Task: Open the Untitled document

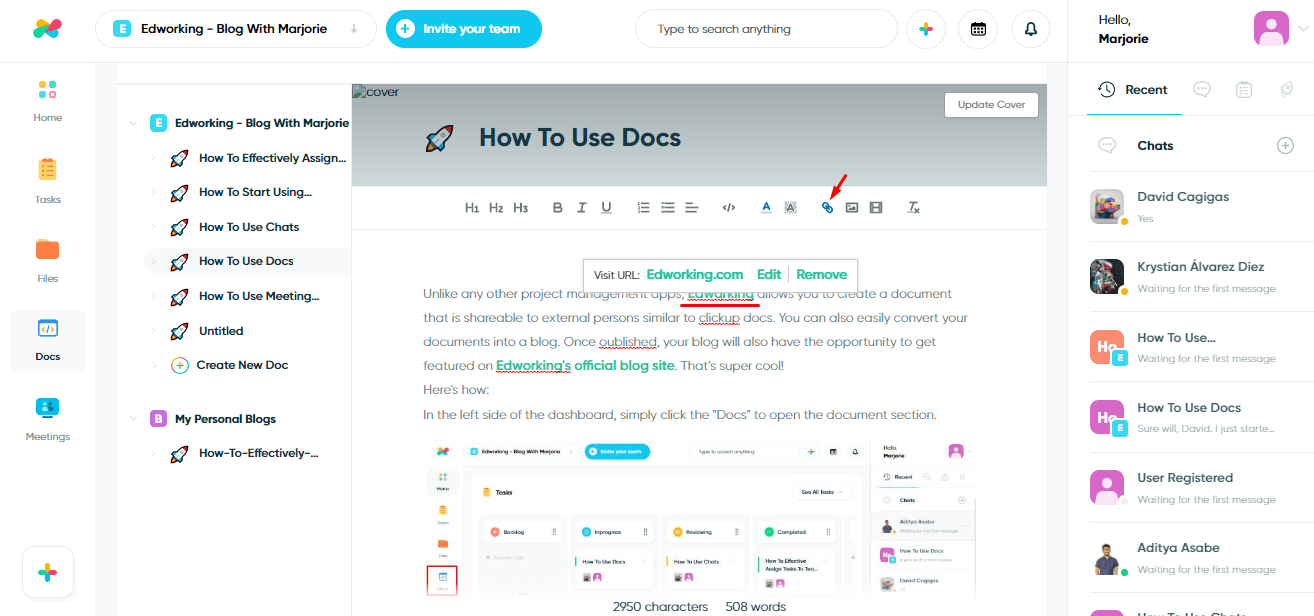Action: pos(221,331)
